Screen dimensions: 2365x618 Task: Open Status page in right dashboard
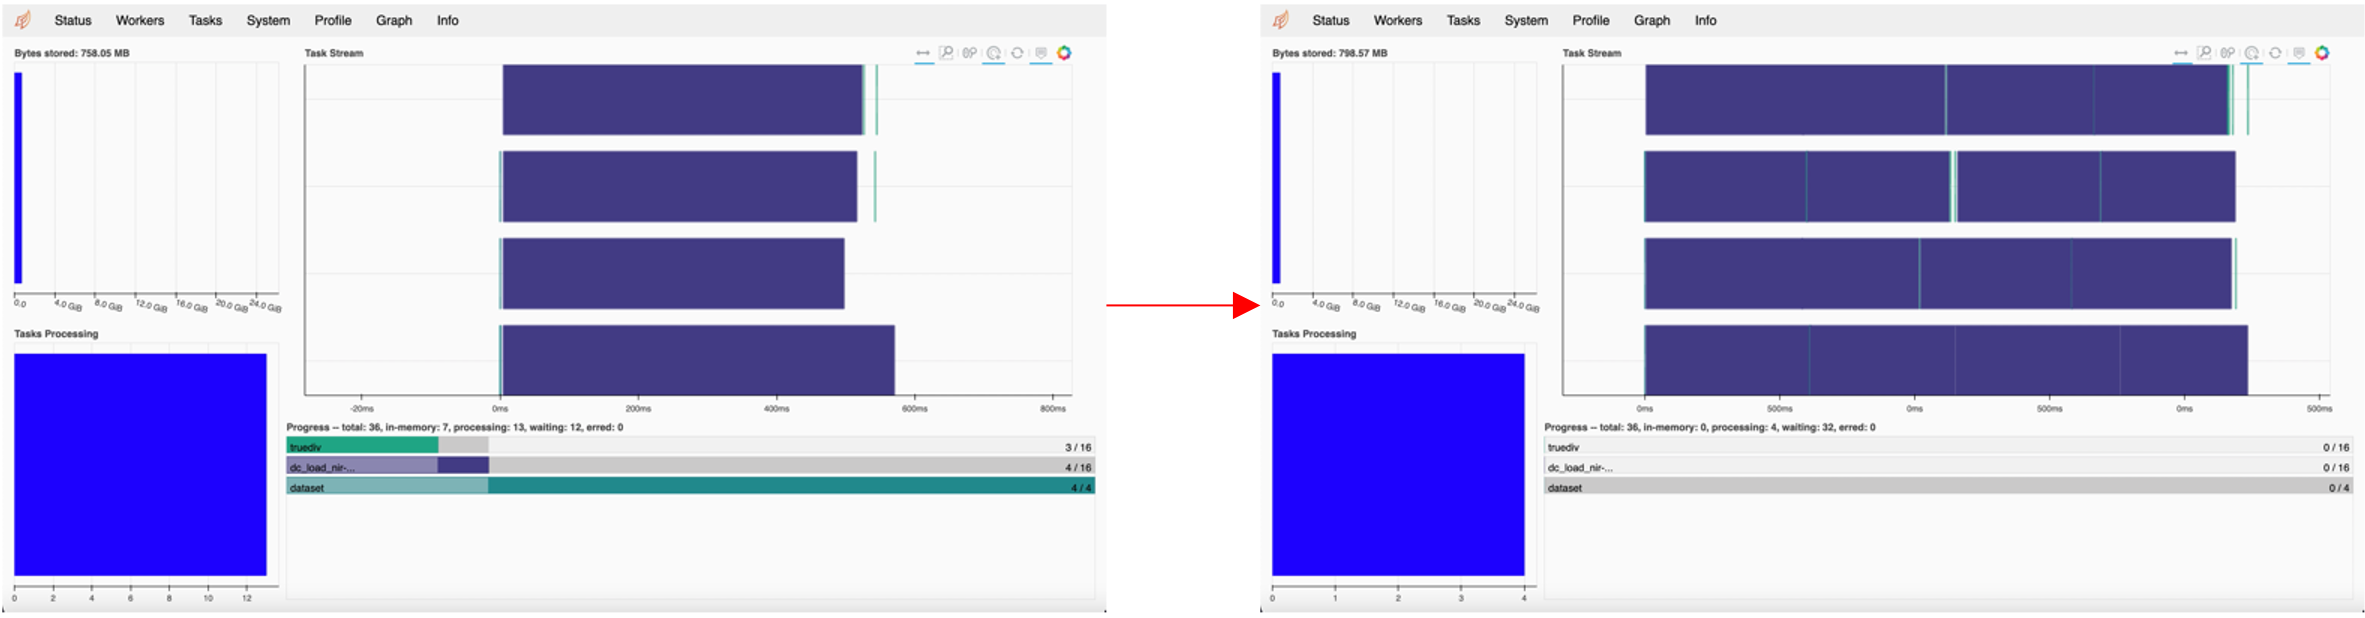[x=1331, y=20]
